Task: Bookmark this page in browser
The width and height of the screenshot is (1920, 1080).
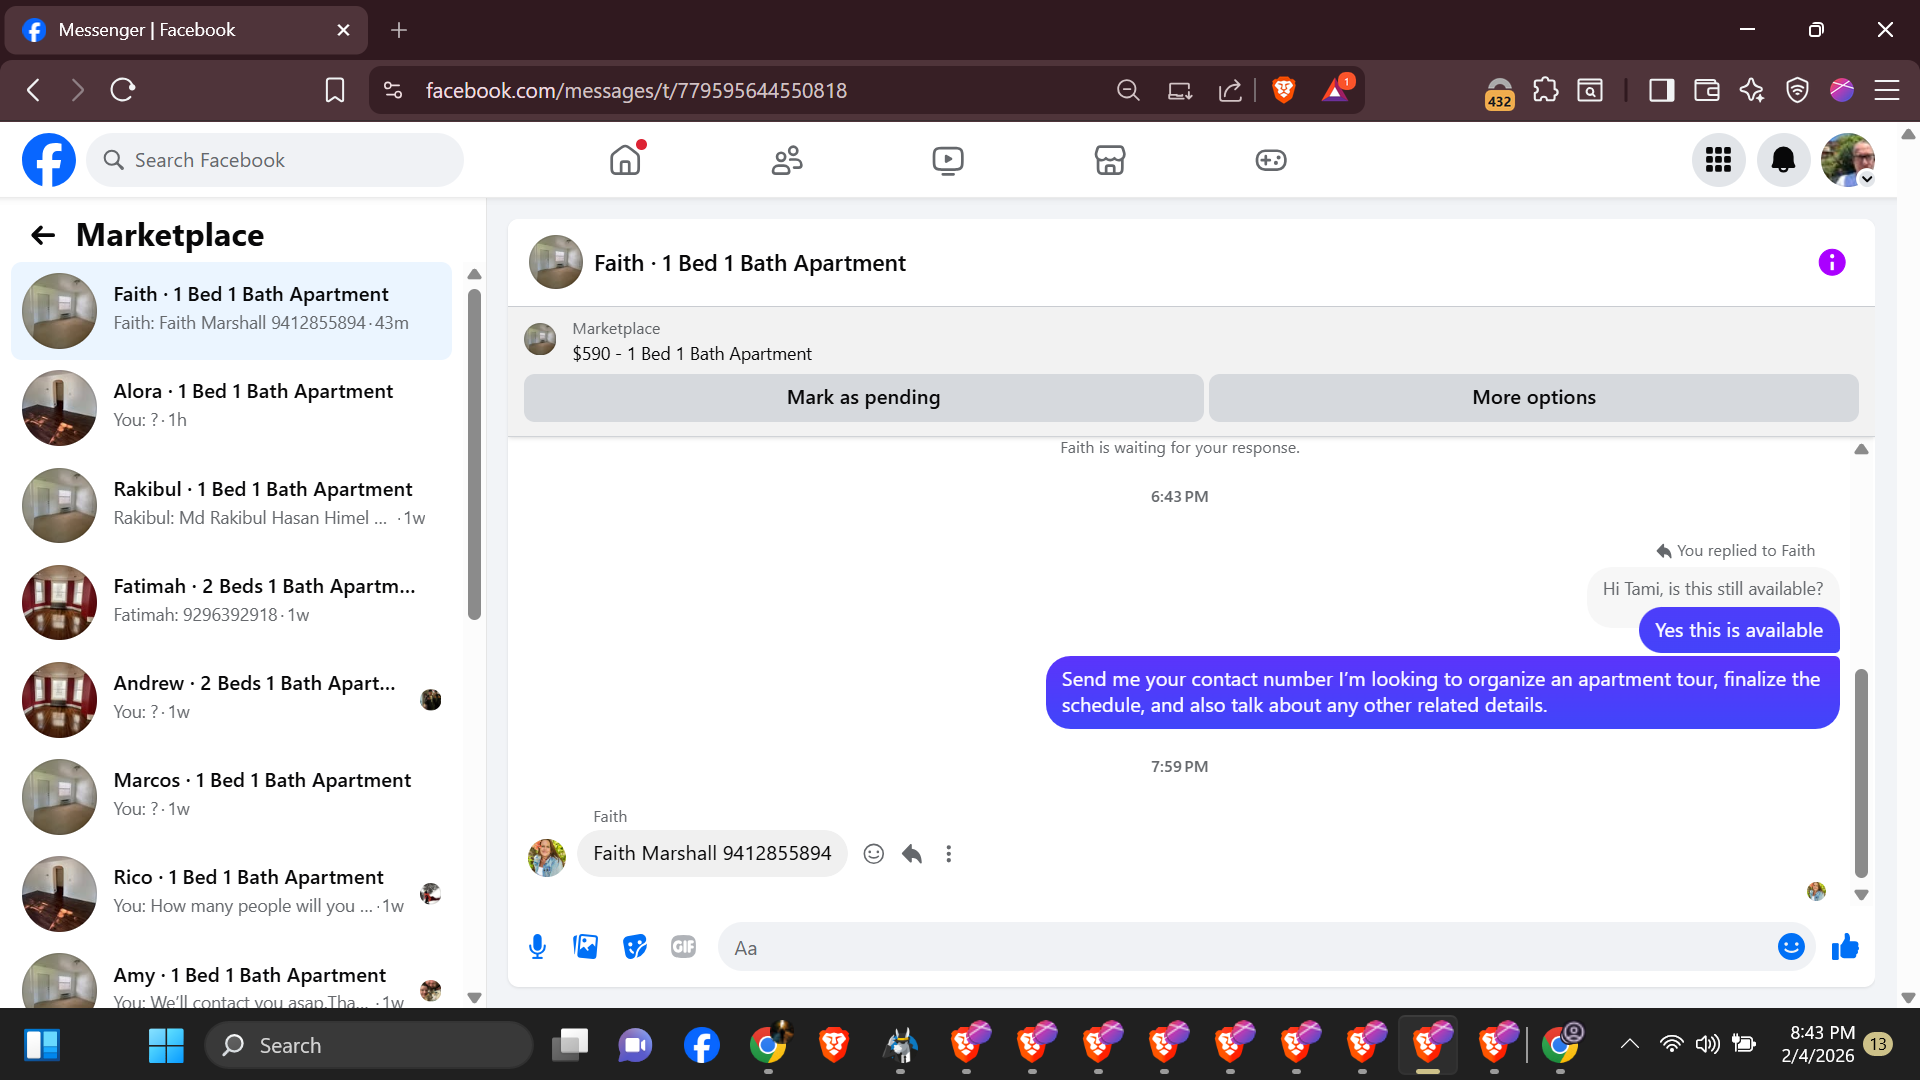Action: point(335,91)
